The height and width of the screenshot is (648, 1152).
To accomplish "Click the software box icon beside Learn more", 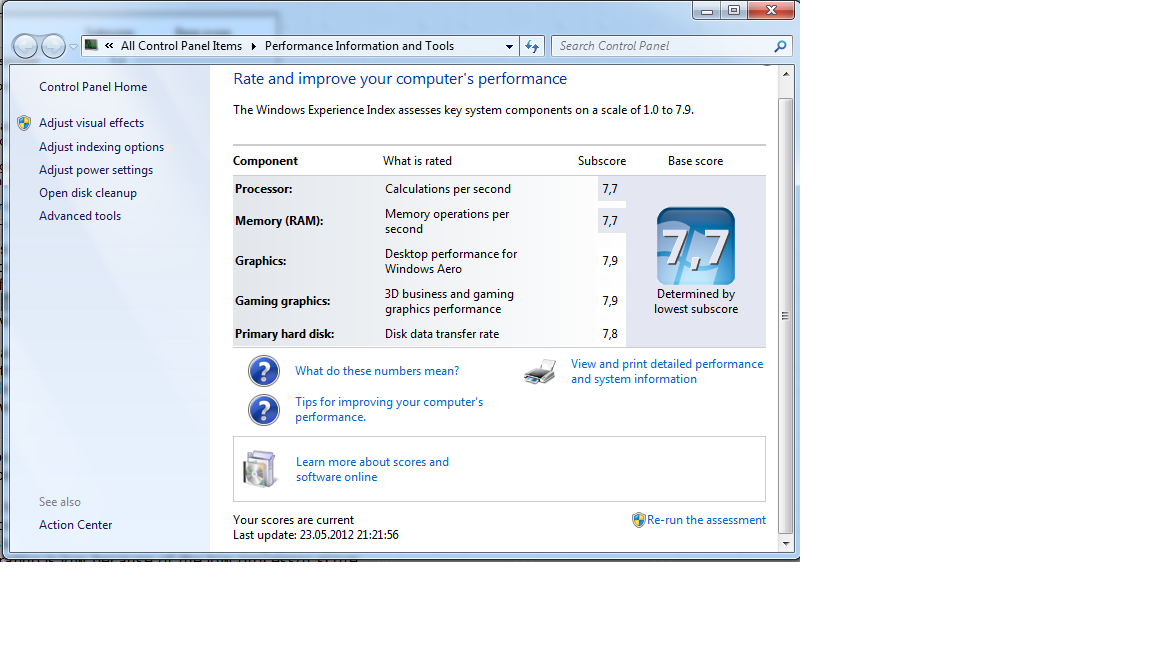I will (260, 469).
